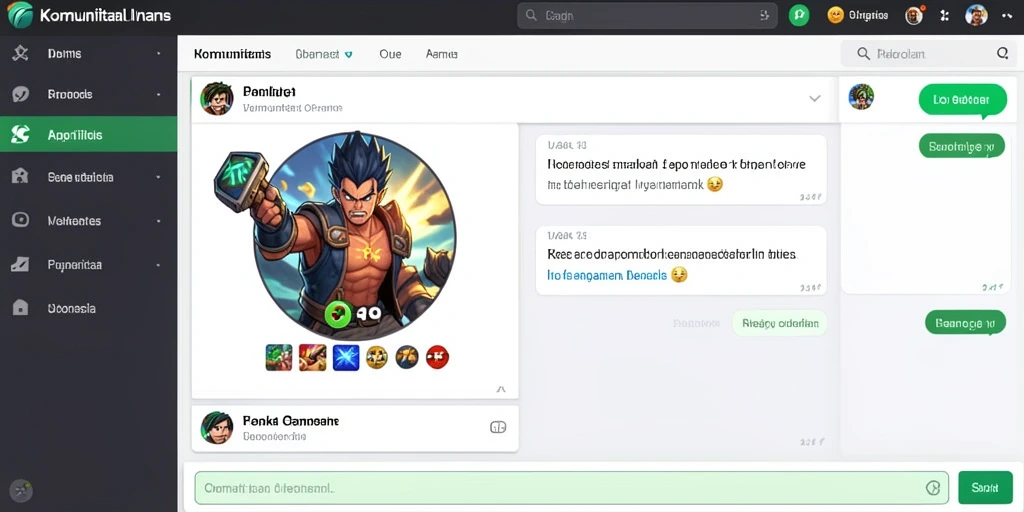Open Melfentes in the sidebar

[89, 221]
